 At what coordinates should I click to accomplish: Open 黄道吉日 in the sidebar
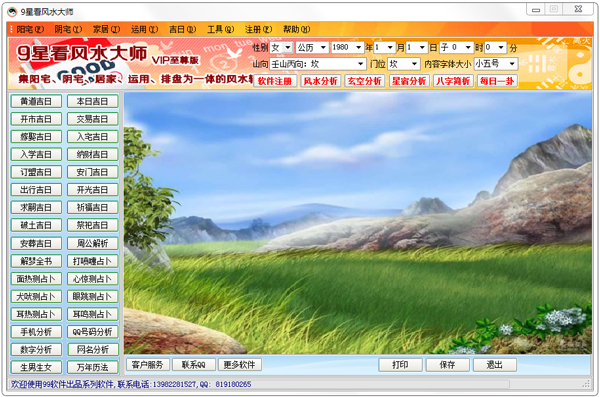click(36, 101)
